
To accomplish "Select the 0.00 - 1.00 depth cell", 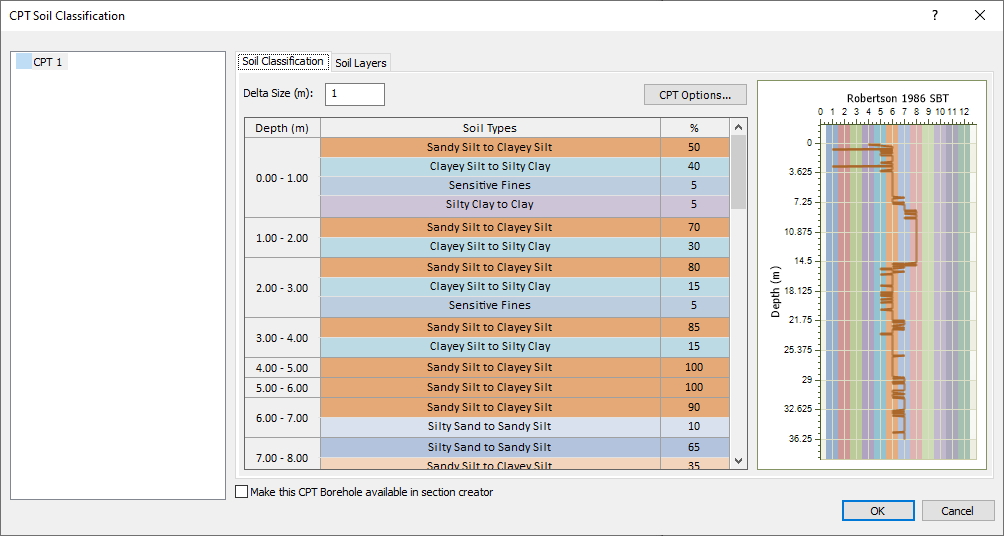I will pos(282,177).
